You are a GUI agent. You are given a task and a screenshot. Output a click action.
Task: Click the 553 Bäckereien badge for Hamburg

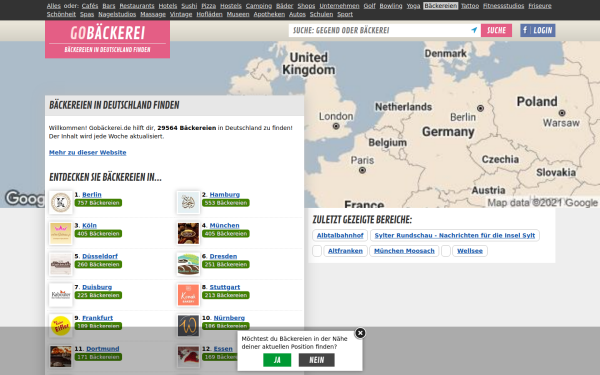pos(226,203)
